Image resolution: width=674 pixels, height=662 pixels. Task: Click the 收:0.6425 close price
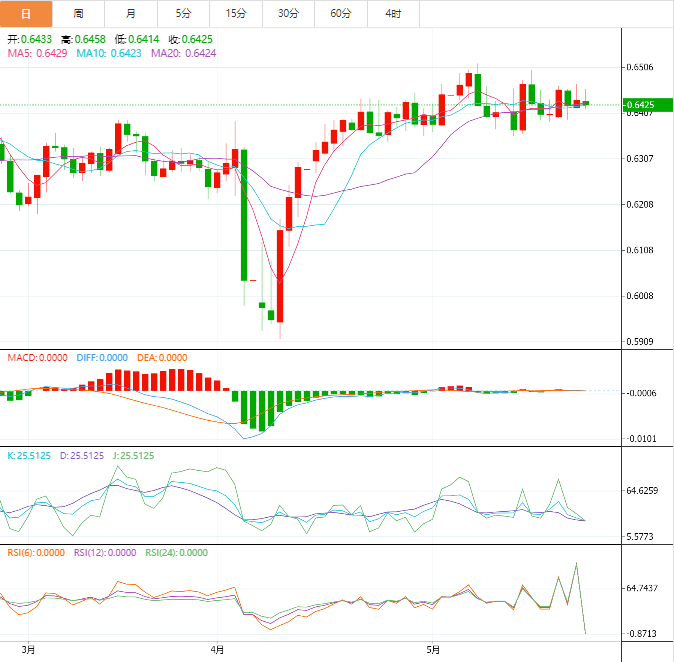click(x=190, y=40)
